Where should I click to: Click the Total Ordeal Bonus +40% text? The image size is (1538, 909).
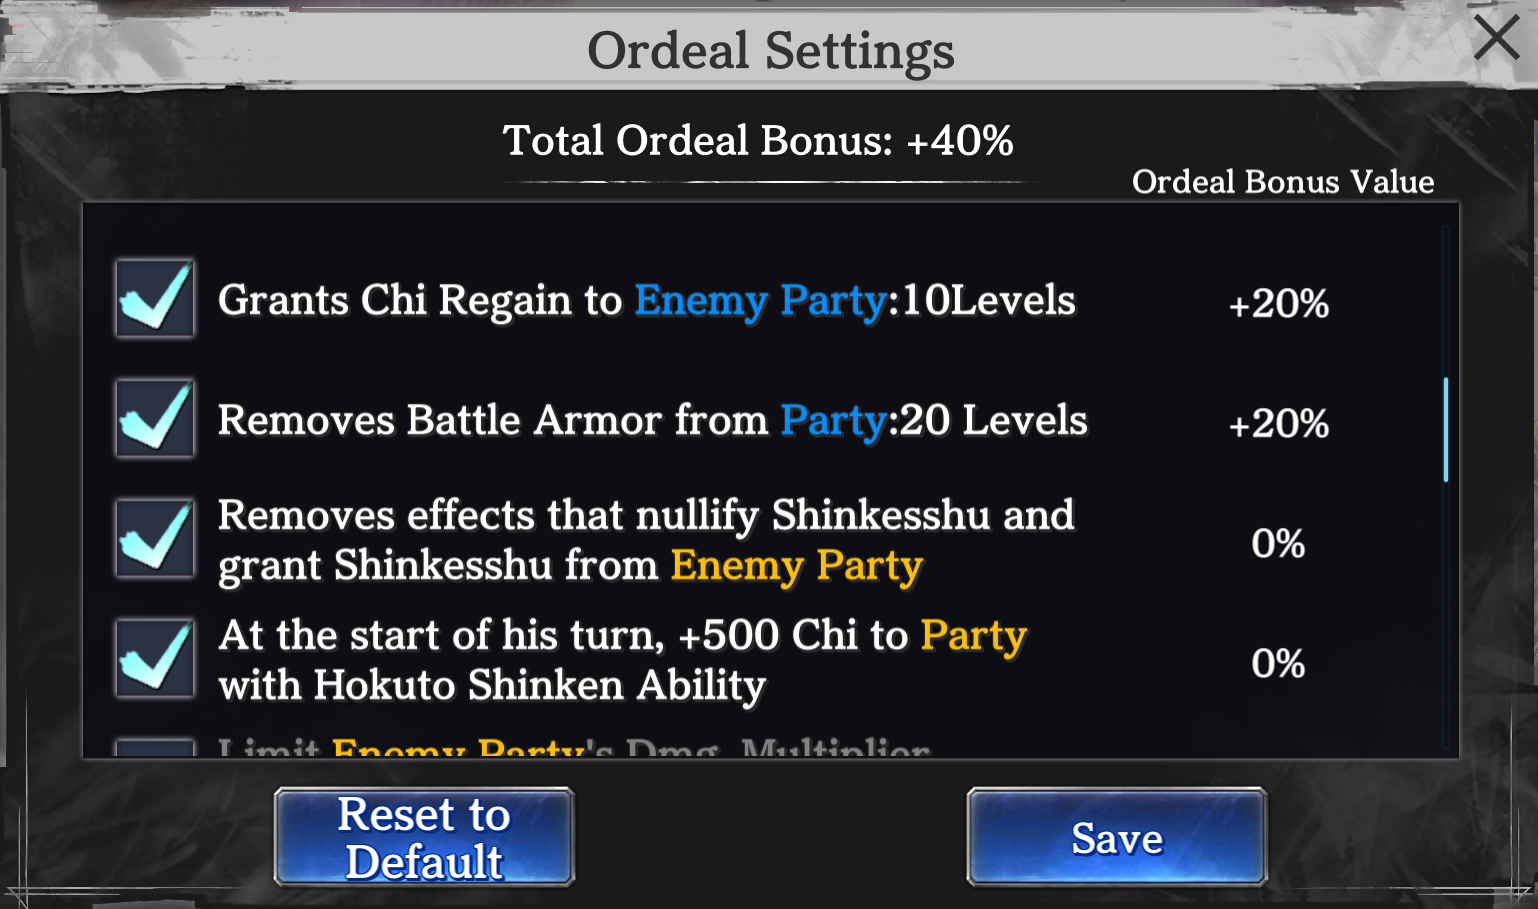click(x=759, y=140)
